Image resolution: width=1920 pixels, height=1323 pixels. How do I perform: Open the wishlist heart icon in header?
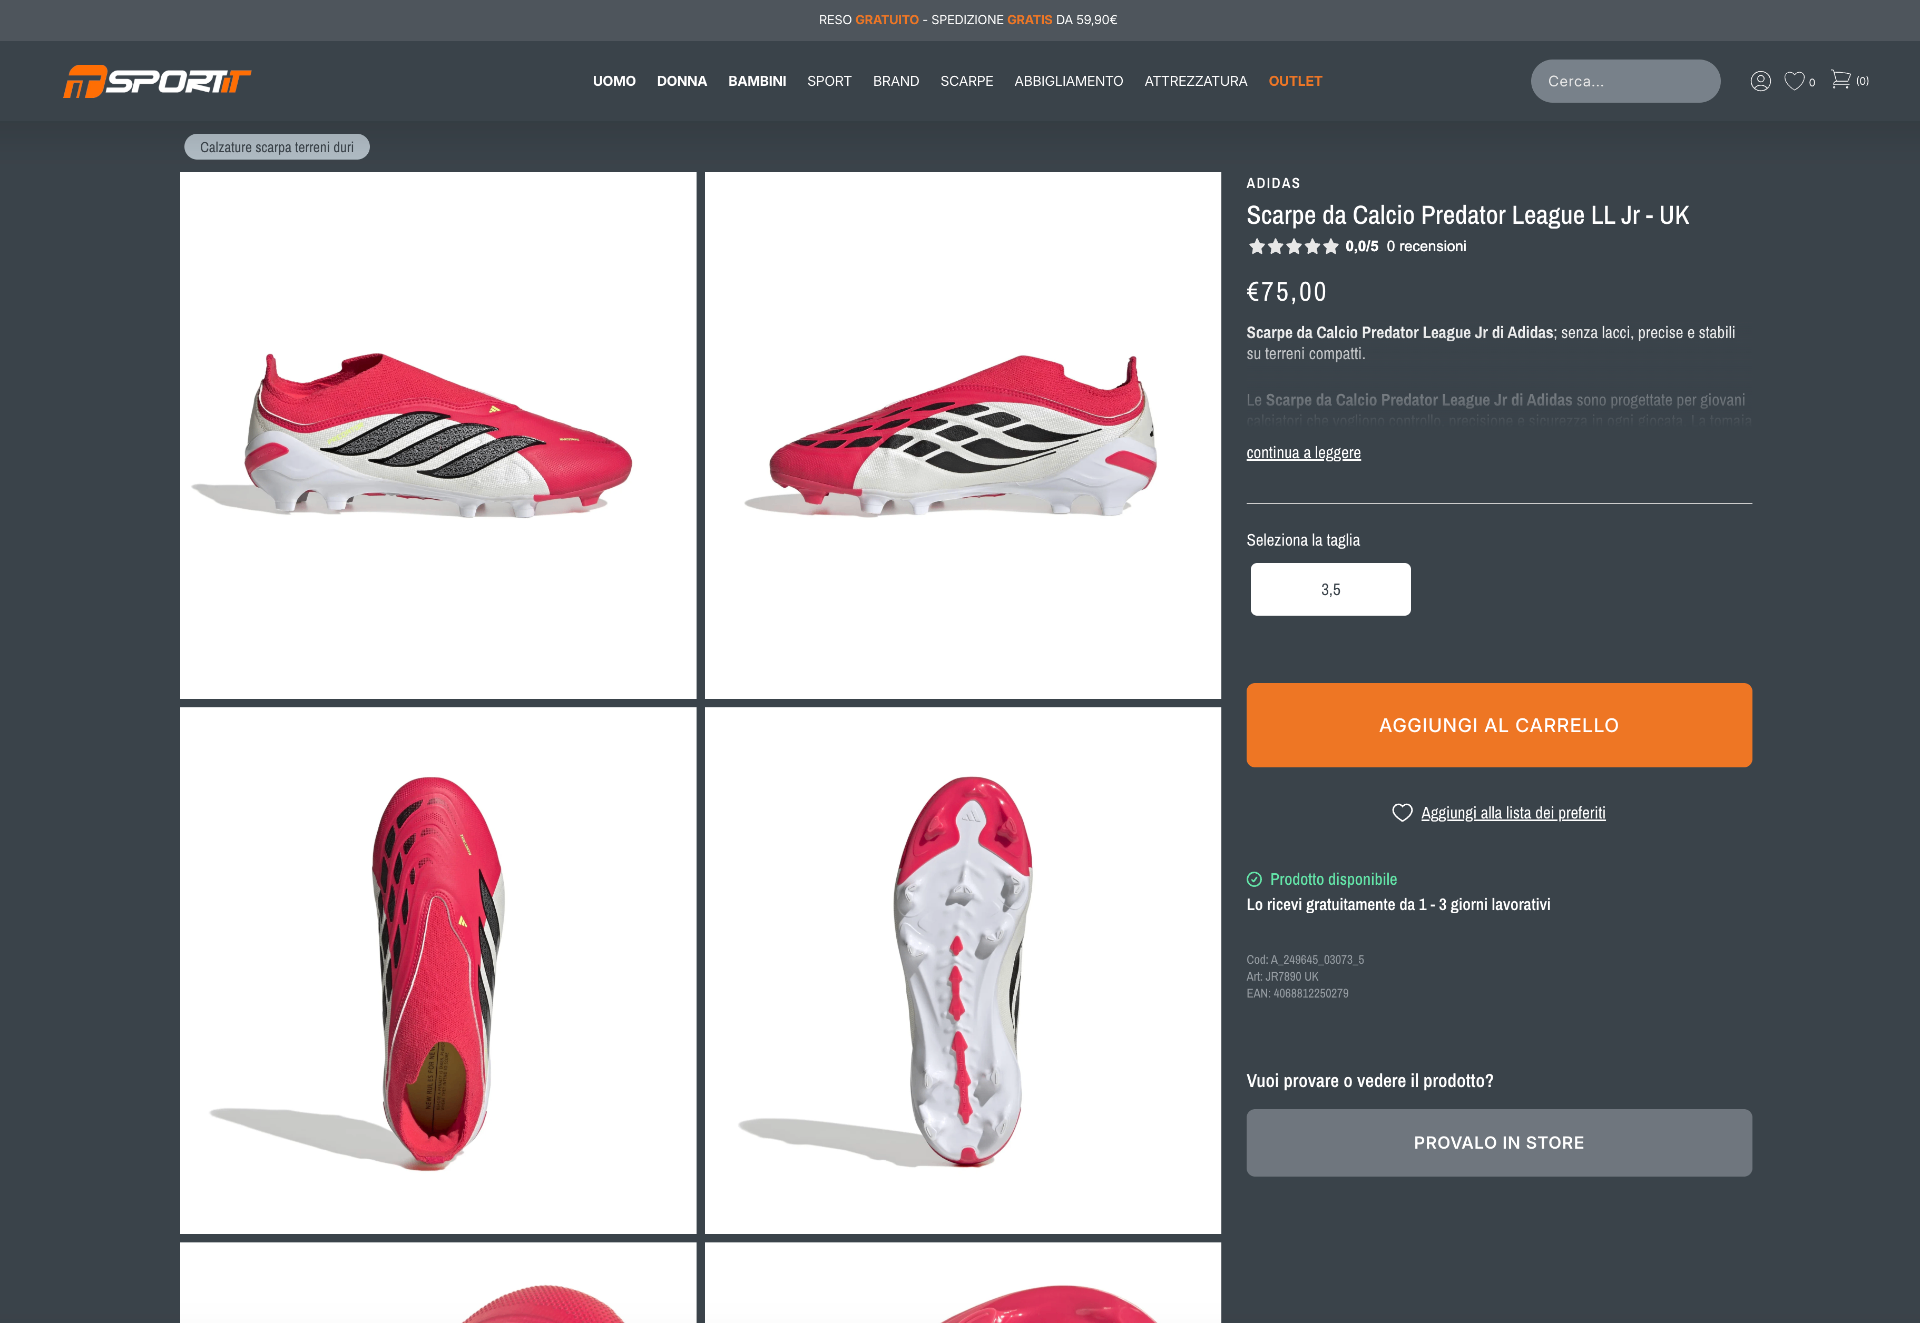point(1795,81)
